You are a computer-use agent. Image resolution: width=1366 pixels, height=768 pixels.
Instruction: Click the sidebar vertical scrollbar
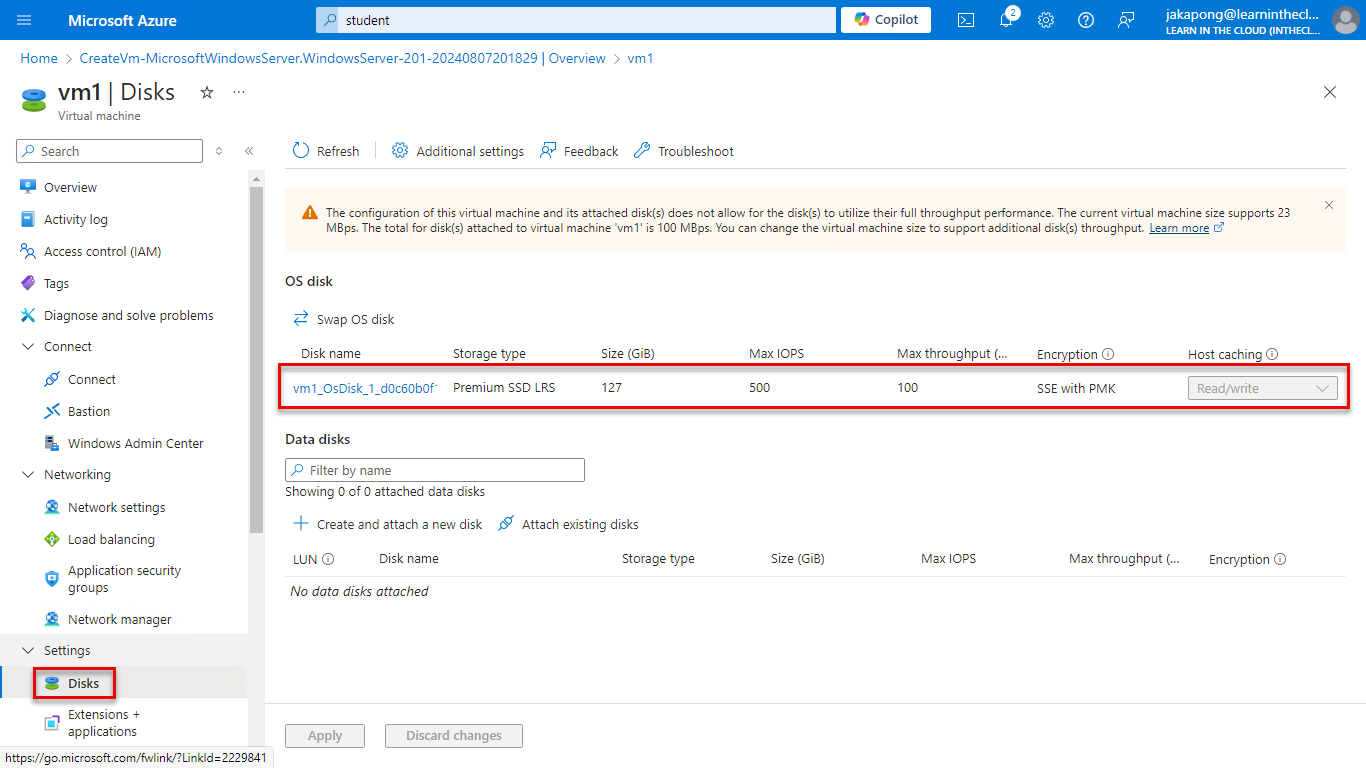click(256, 360)
